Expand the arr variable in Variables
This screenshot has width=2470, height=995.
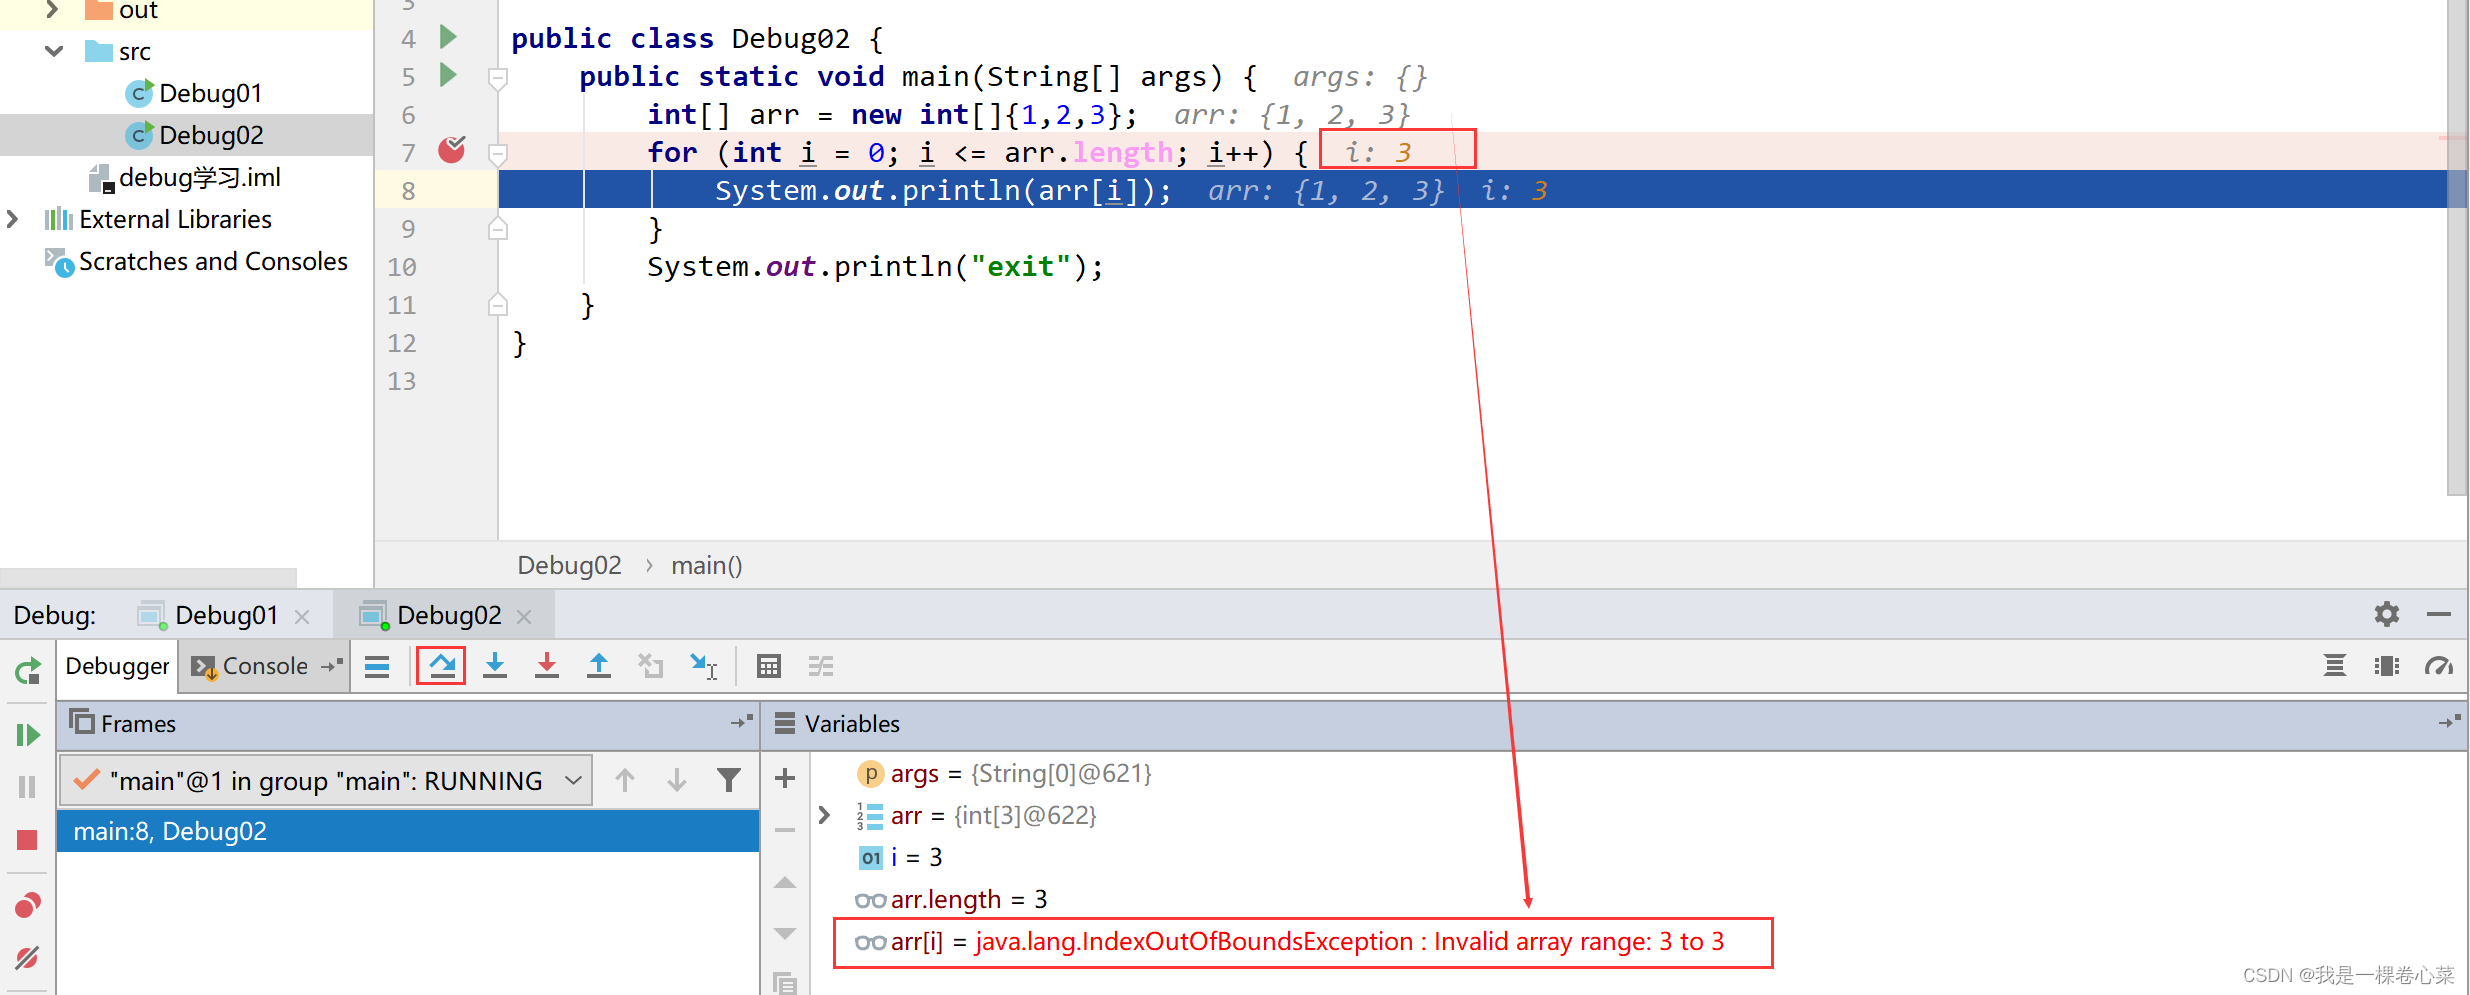point(824,815)
